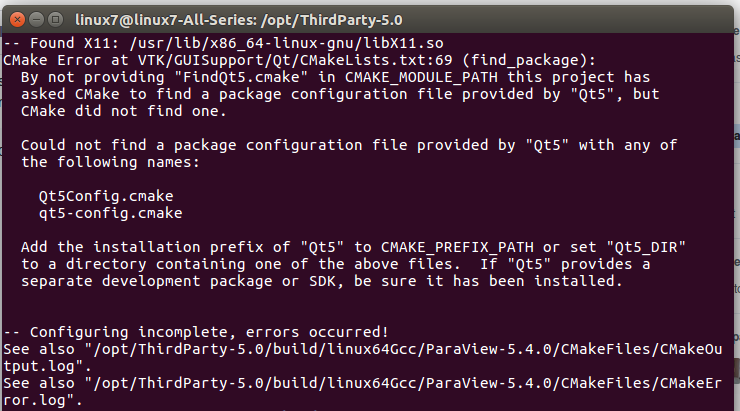Click the libX11.so path in first line
Viewport: 740px width, 411px height.
point(286,43)
